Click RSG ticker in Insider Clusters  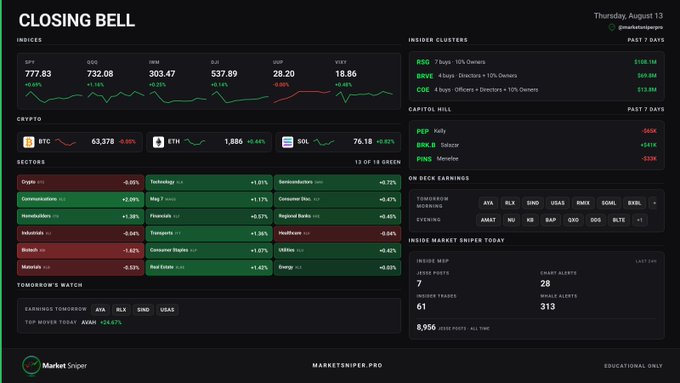tap(423, 62)
